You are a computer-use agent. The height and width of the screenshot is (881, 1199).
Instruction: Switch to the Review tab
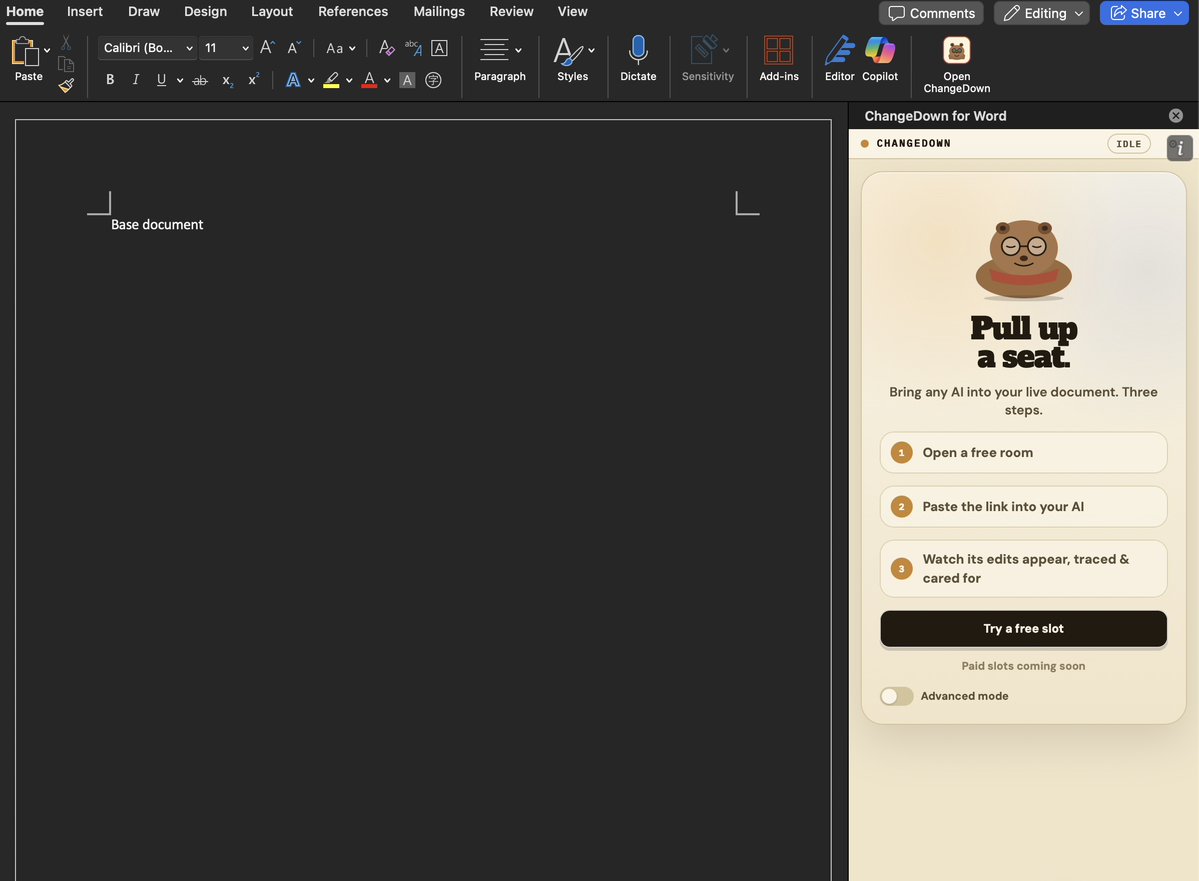512,11
